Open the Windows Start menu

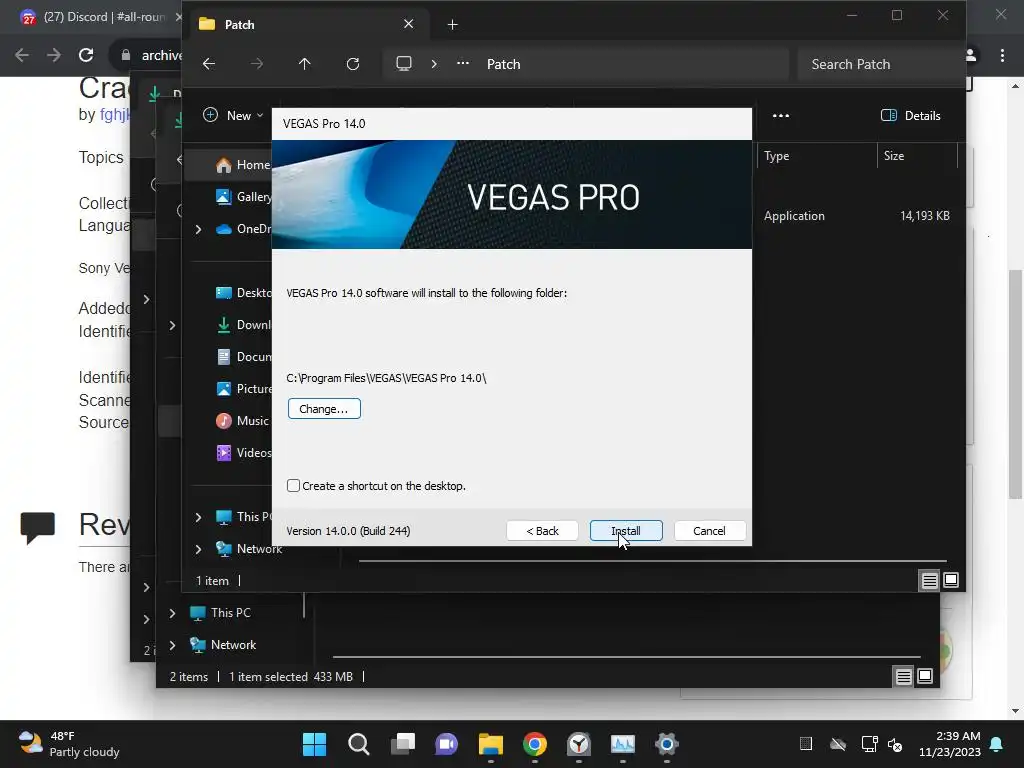tap(314, 744)
